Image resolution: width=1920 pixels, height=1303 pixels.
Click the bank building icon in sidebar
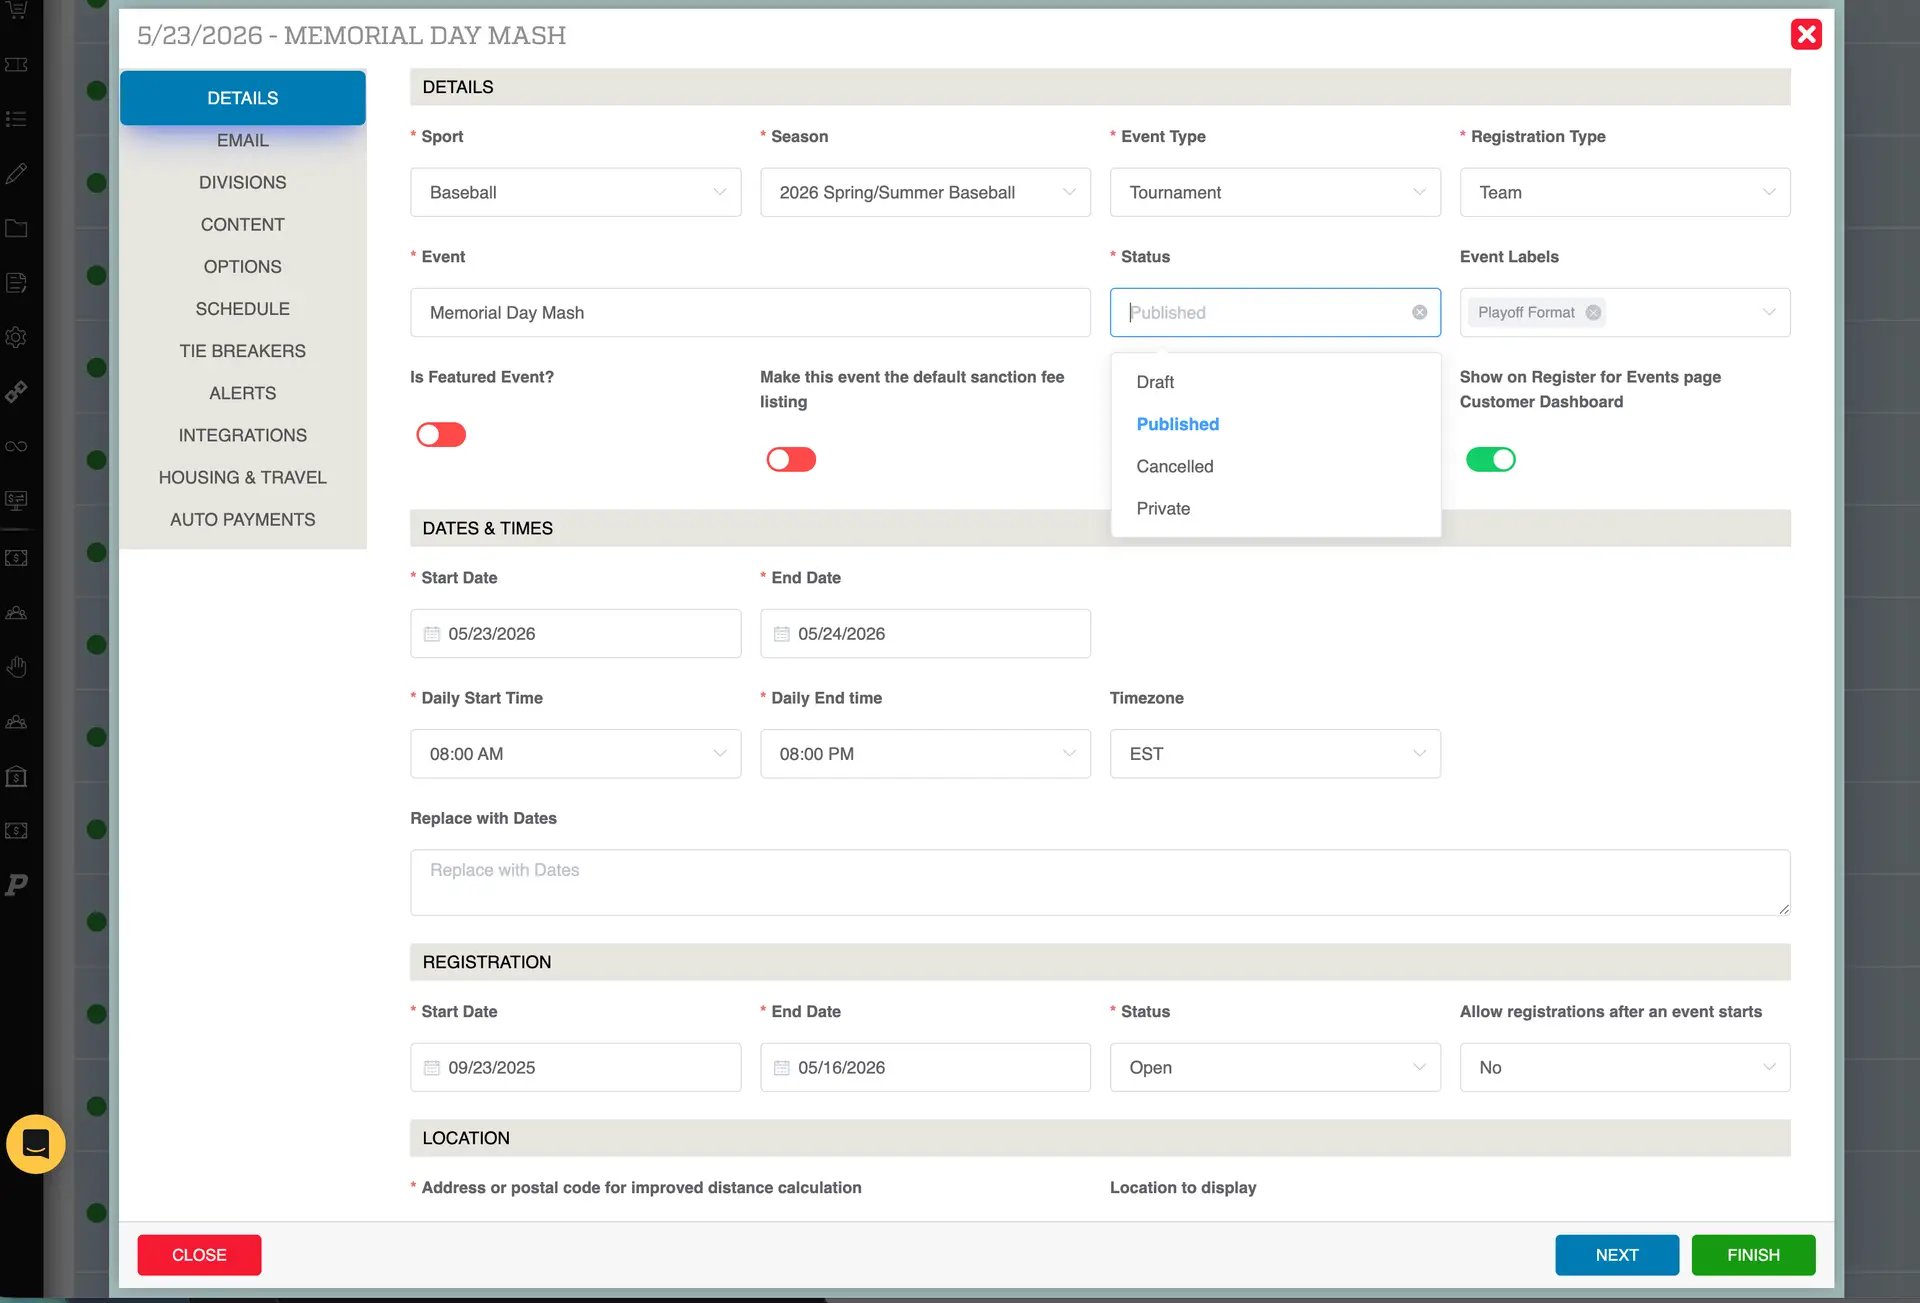16,776
